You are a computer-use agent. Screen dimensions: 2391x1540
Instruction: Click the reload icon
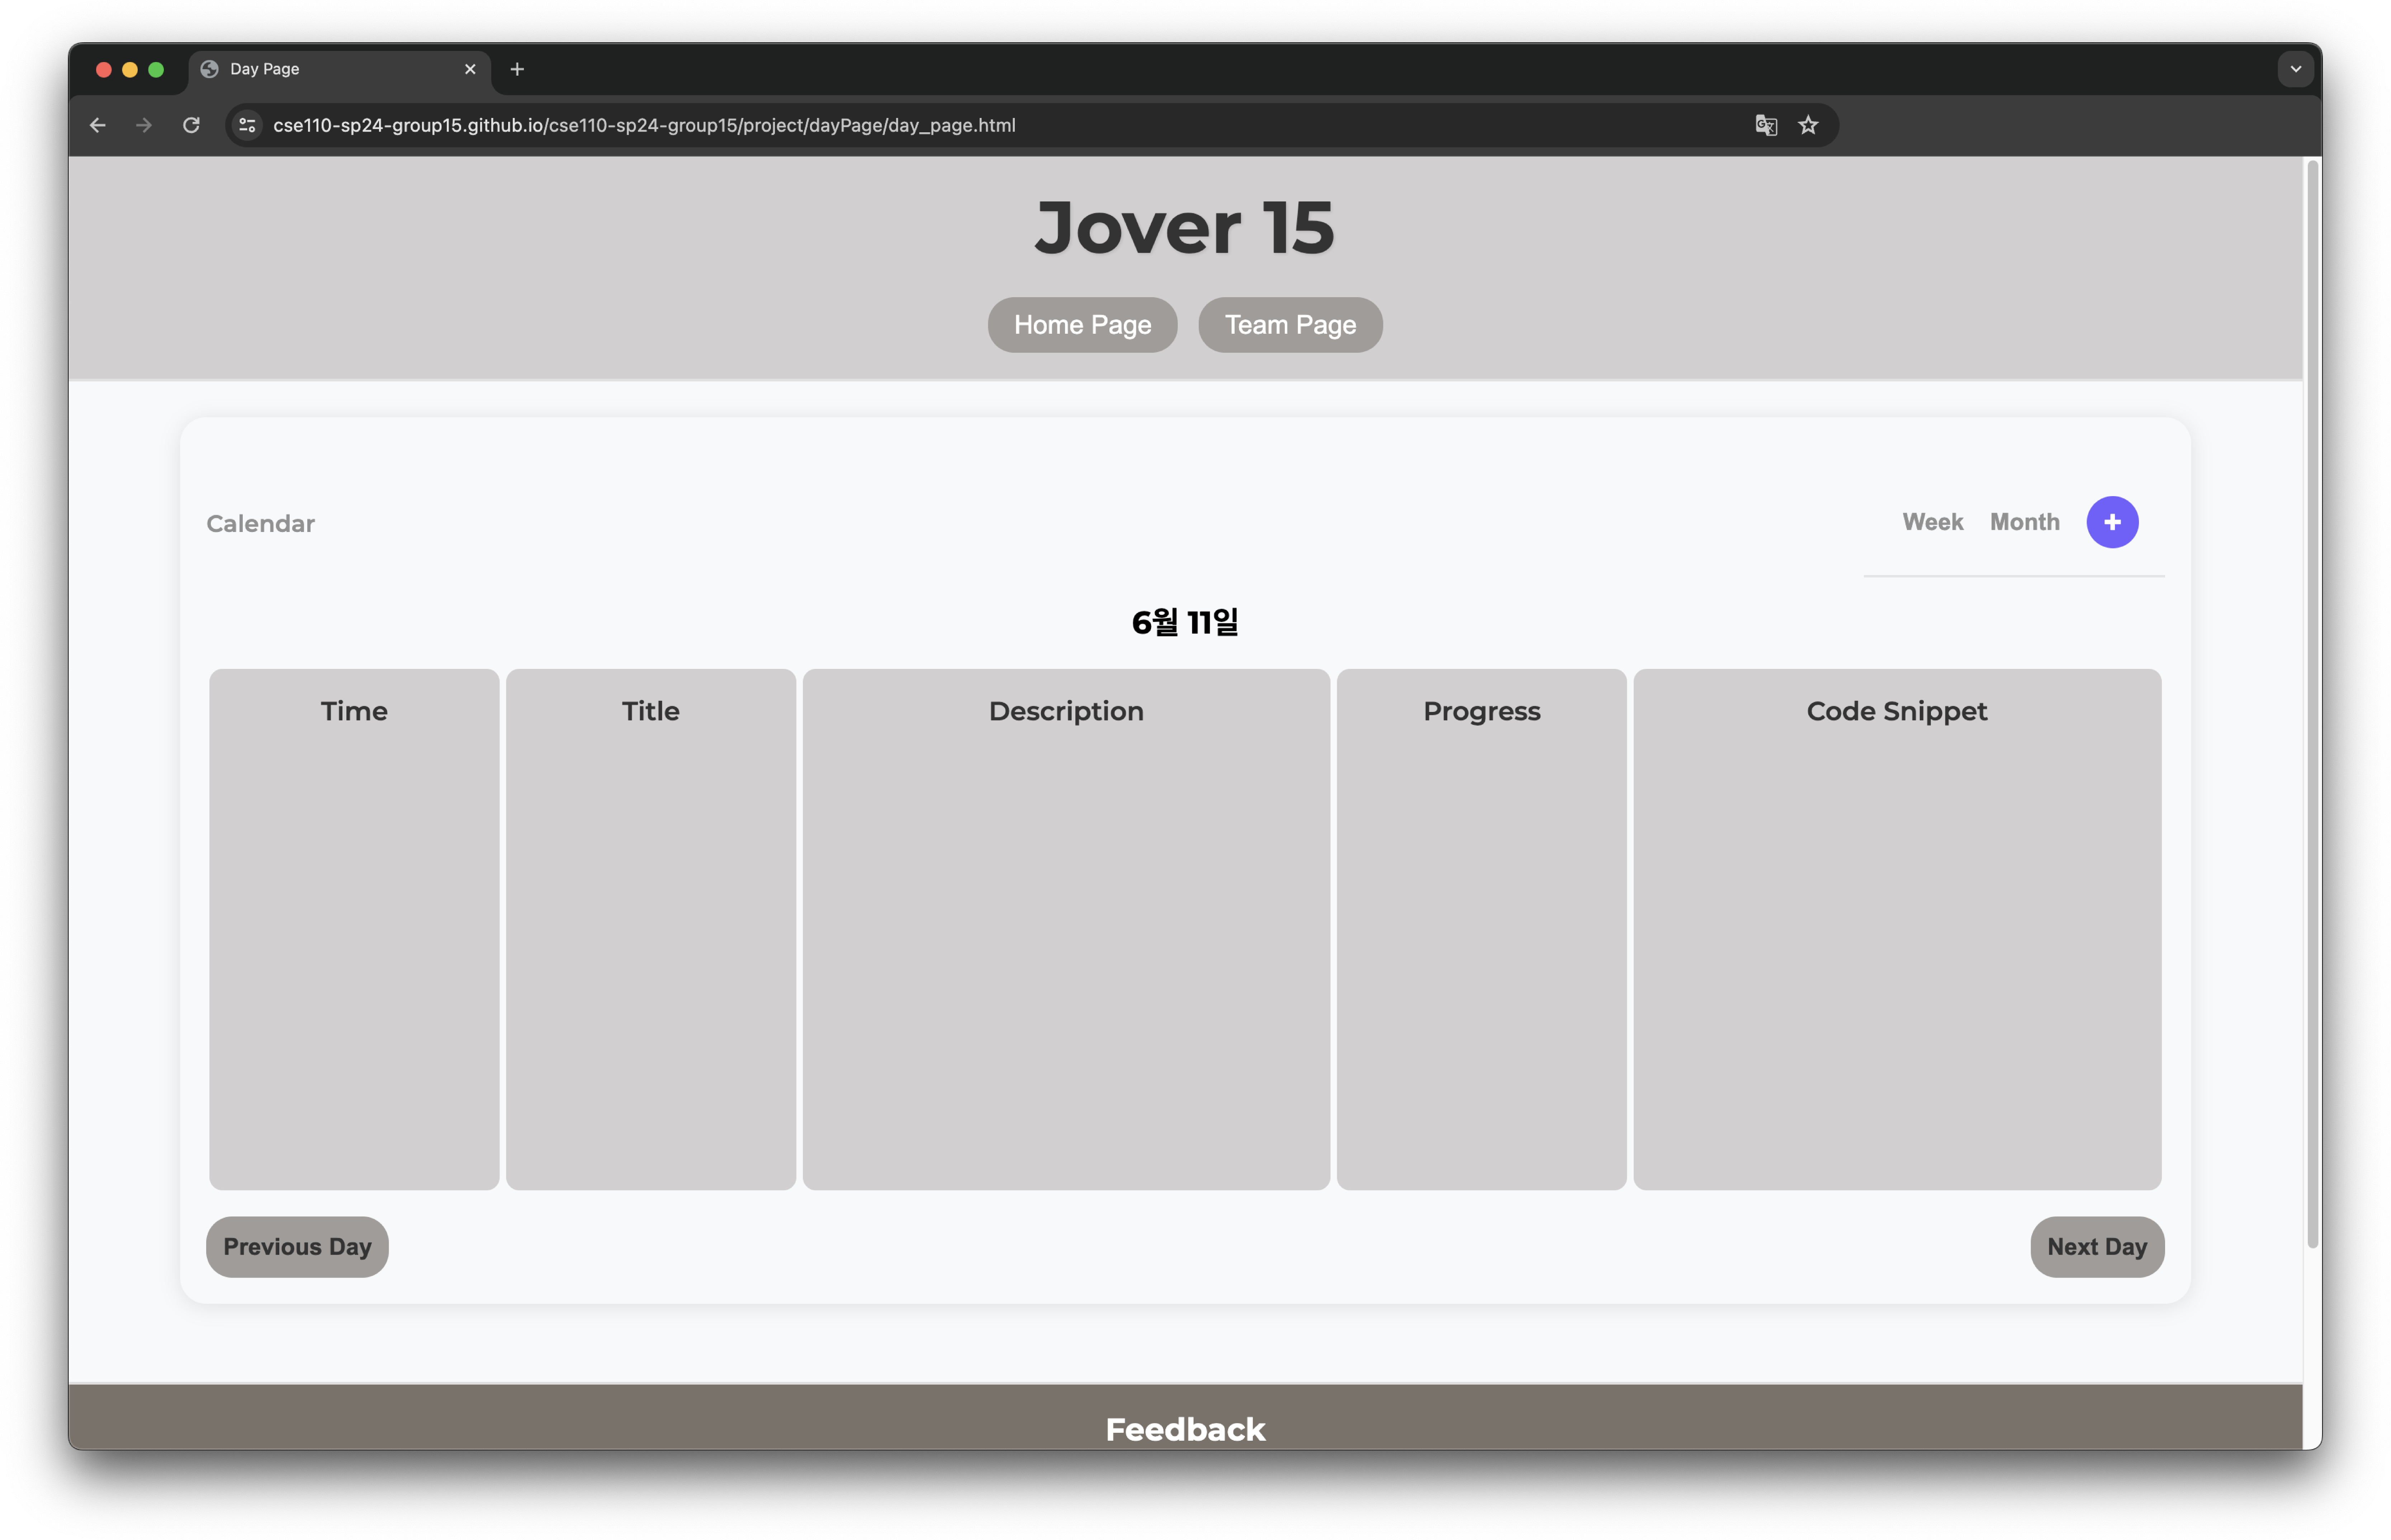pyautogui.click(x=191, y=125)
